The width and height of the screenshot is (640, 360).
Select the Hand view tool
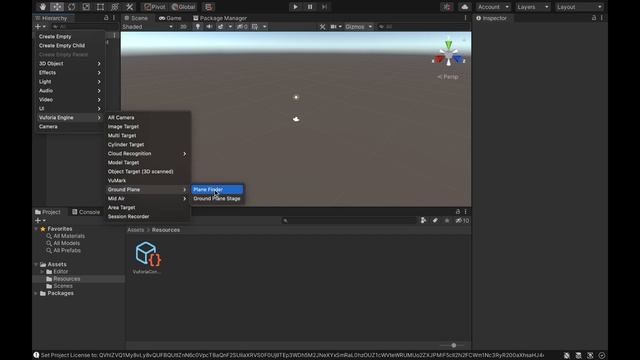coord(42,7)
